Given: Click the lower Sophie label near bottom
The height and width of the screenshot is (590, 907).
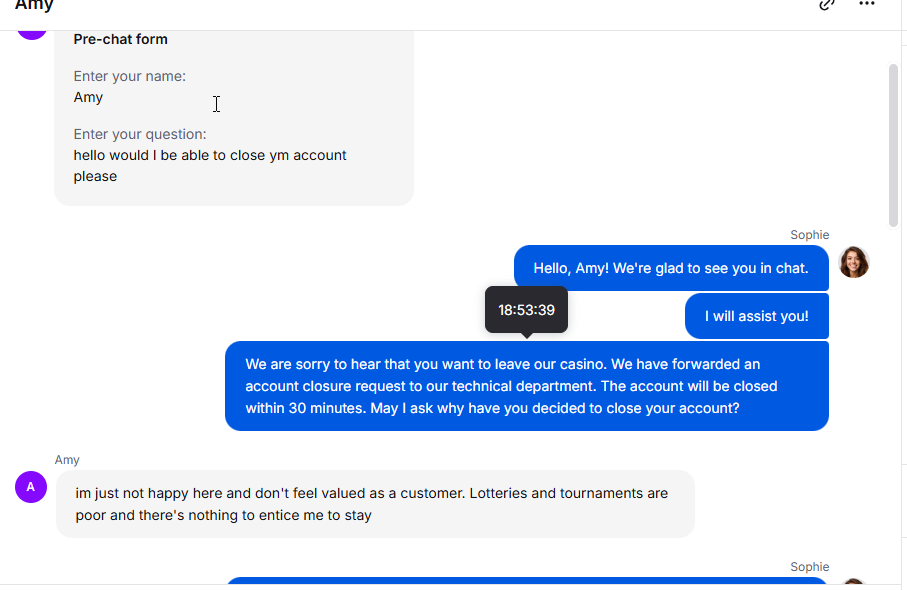Looking at the screenshot, I should tap(810, 567).
